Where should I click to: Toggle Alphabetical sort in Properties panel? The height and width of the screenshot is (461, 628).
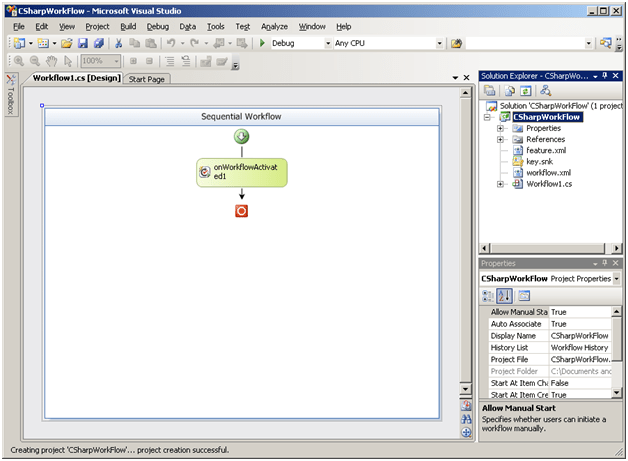pyautogui.click(x=506, y=295)
